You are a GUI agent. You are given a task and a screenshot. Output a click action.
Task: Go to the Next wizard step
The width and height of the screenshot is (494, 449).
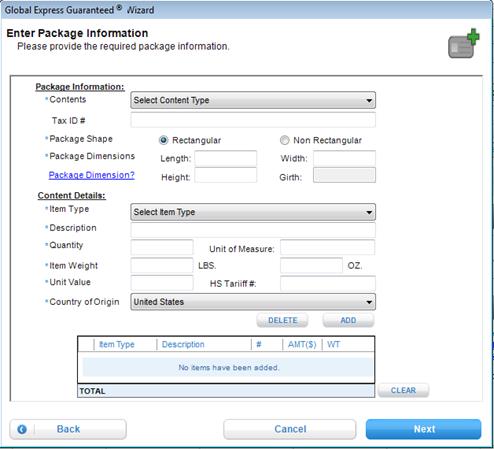(x=424, y=429)
